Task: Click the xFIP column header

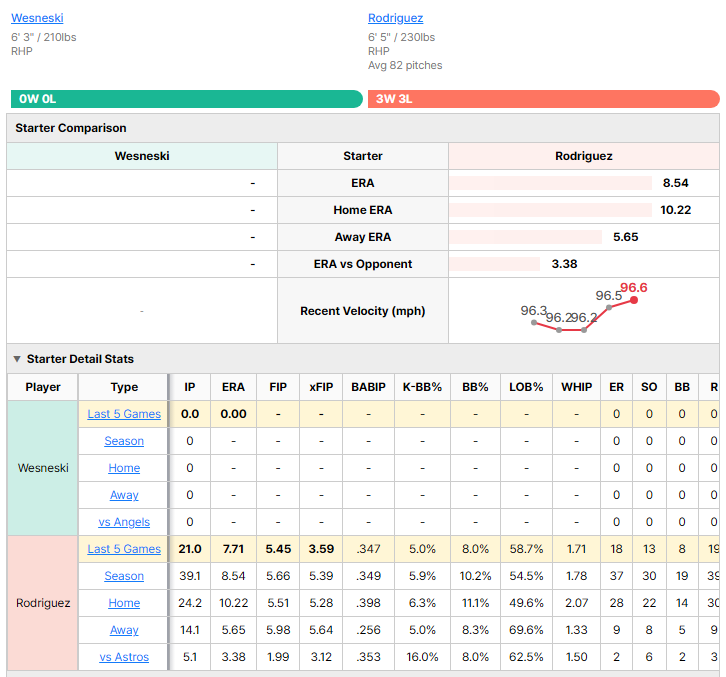Action: tap(321, 387)
